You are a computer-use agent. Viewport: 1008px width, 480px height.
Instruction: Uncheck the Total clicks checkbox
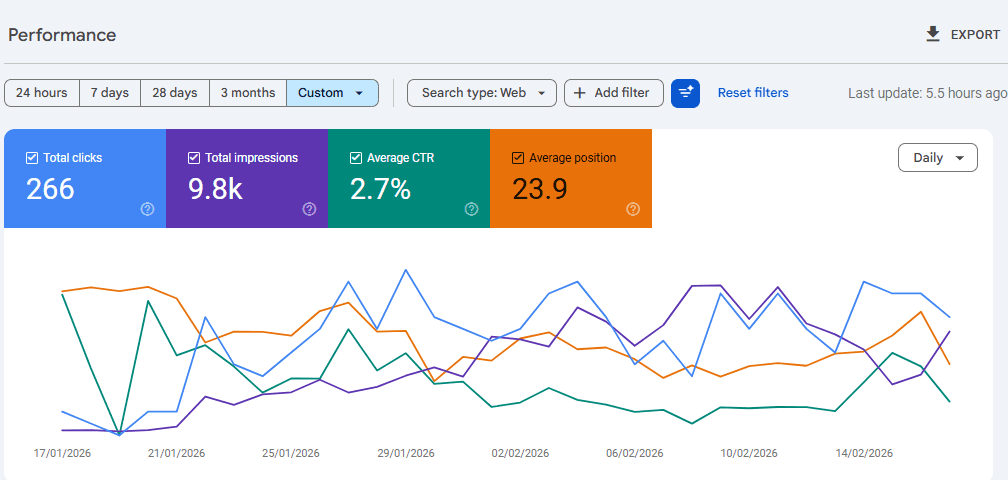coord(32,158)
